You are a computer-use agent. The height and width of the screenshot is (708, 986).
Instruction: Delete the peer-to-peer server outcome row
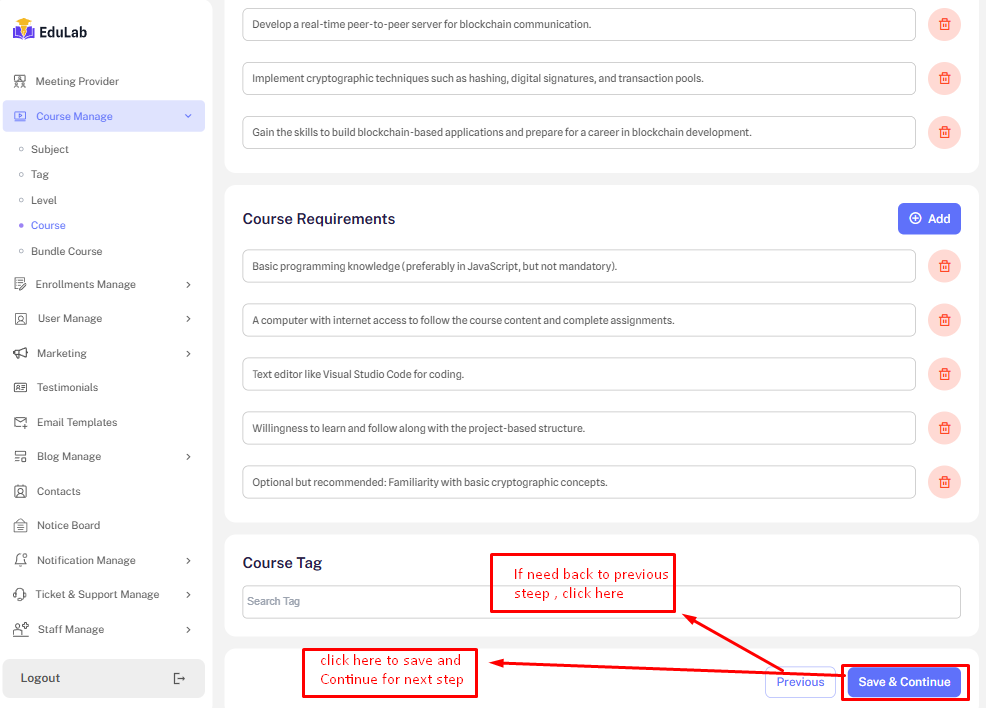[x=944, y=25]
